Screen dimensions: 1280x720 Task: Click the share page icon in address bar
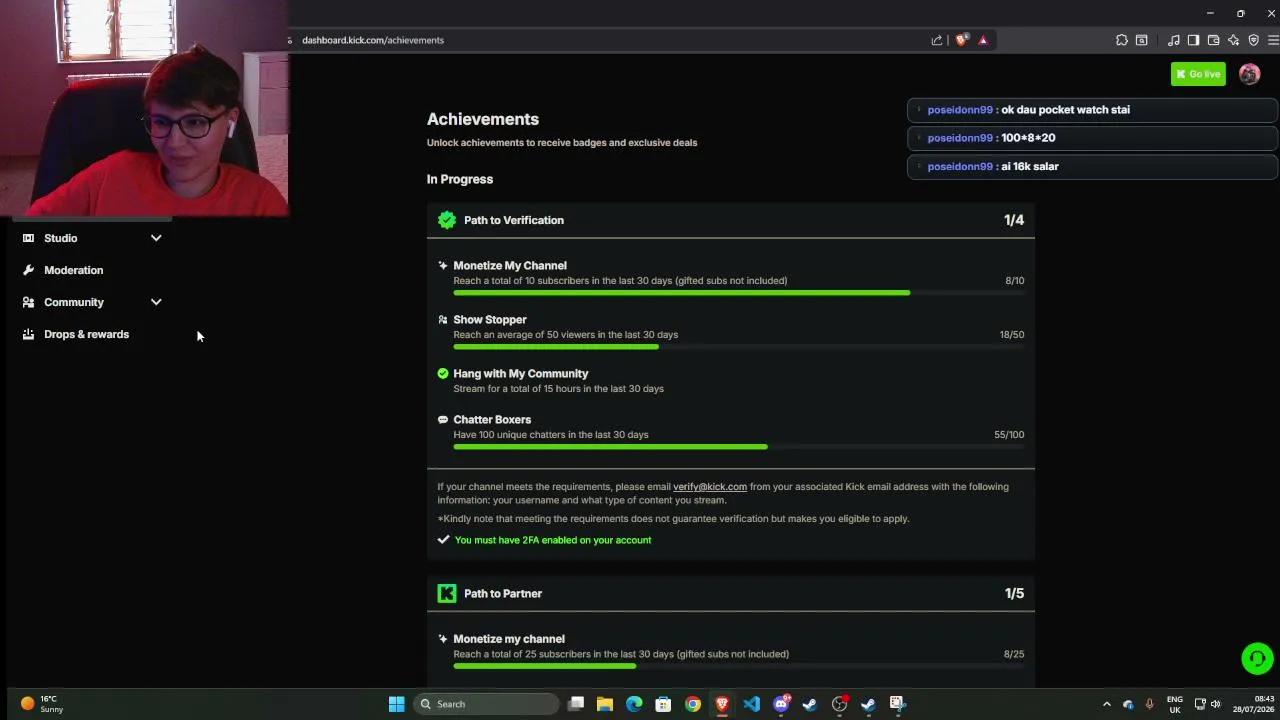tap(937, 40)
